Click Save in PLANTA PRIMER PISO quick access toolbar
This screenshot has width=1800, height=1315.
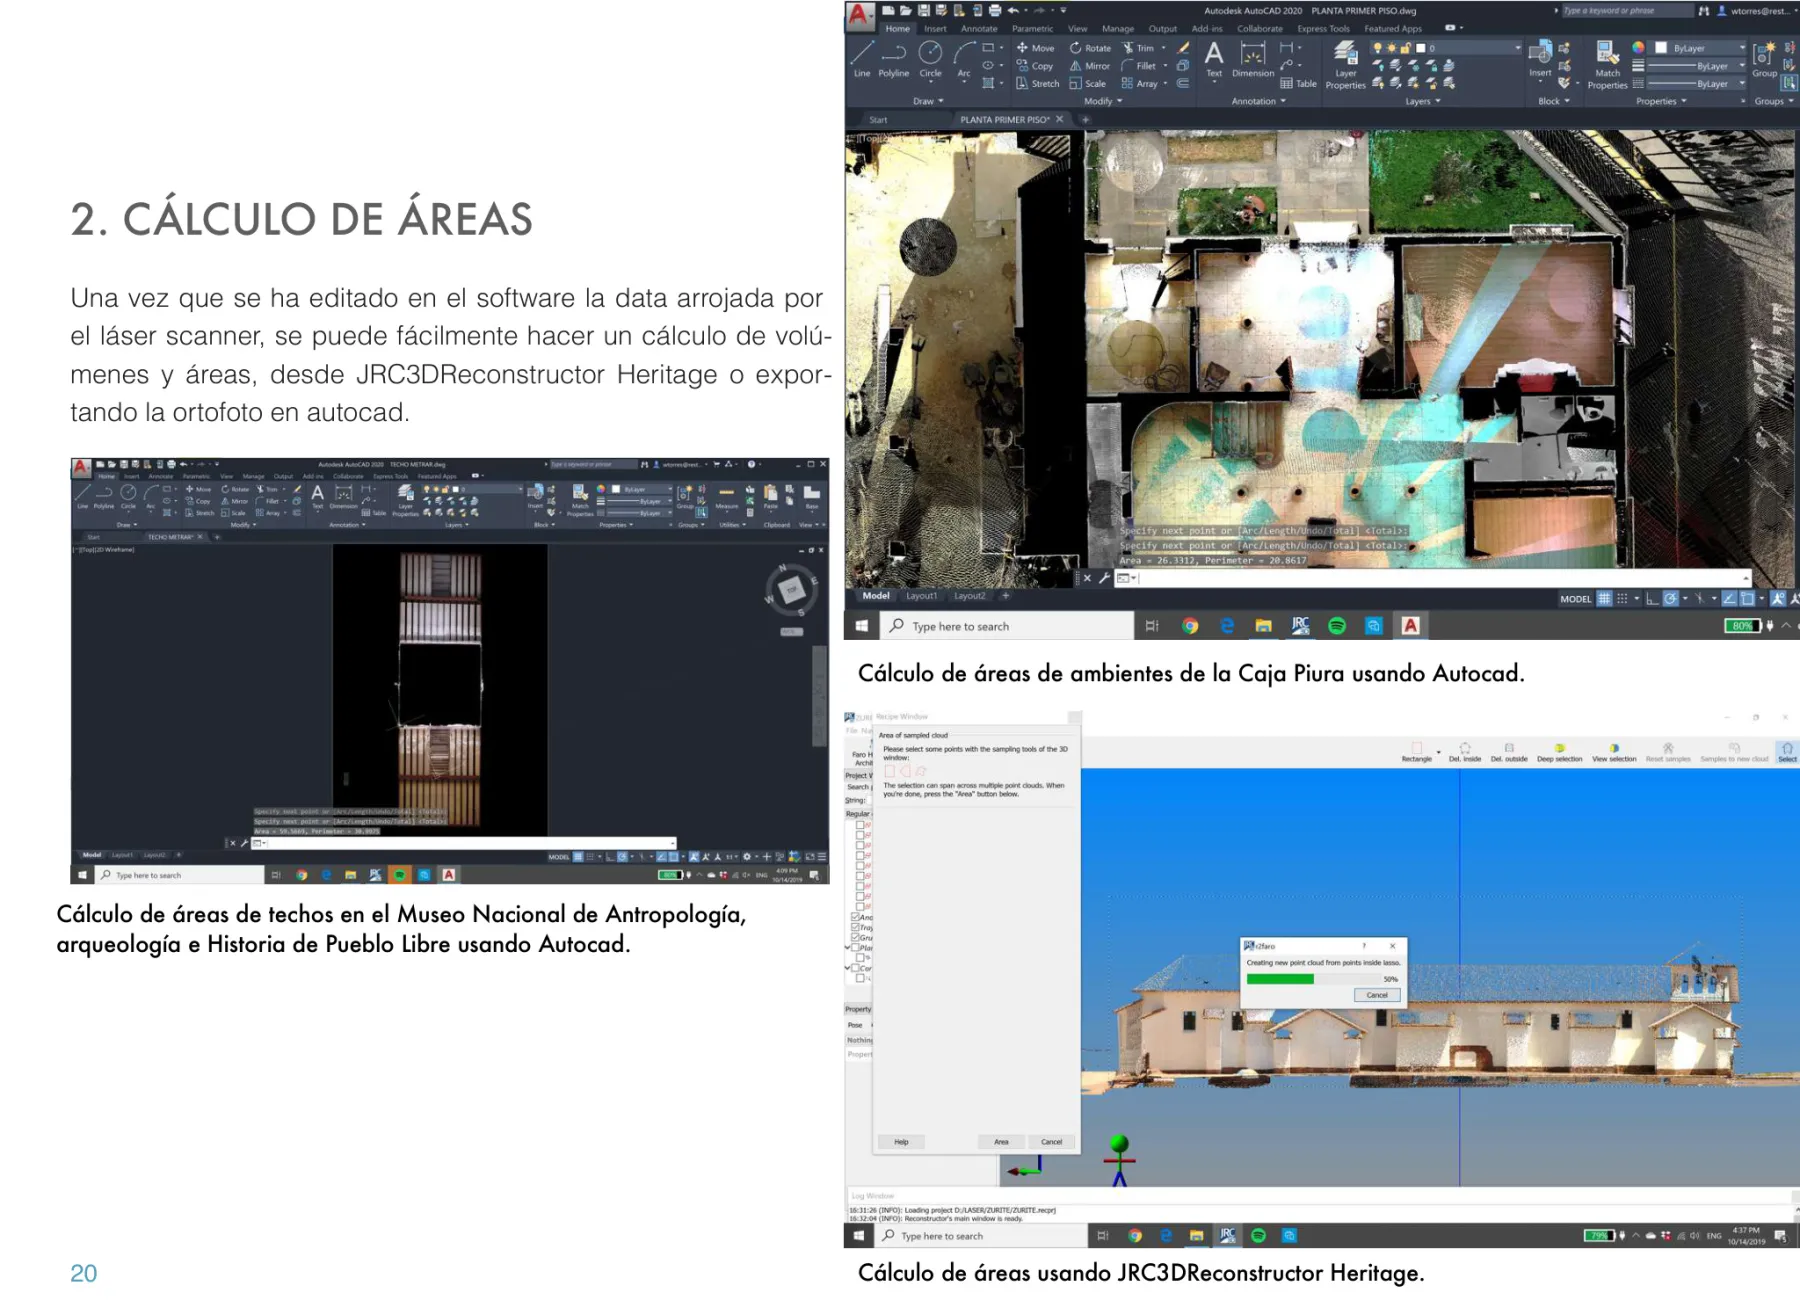point(924,10)
